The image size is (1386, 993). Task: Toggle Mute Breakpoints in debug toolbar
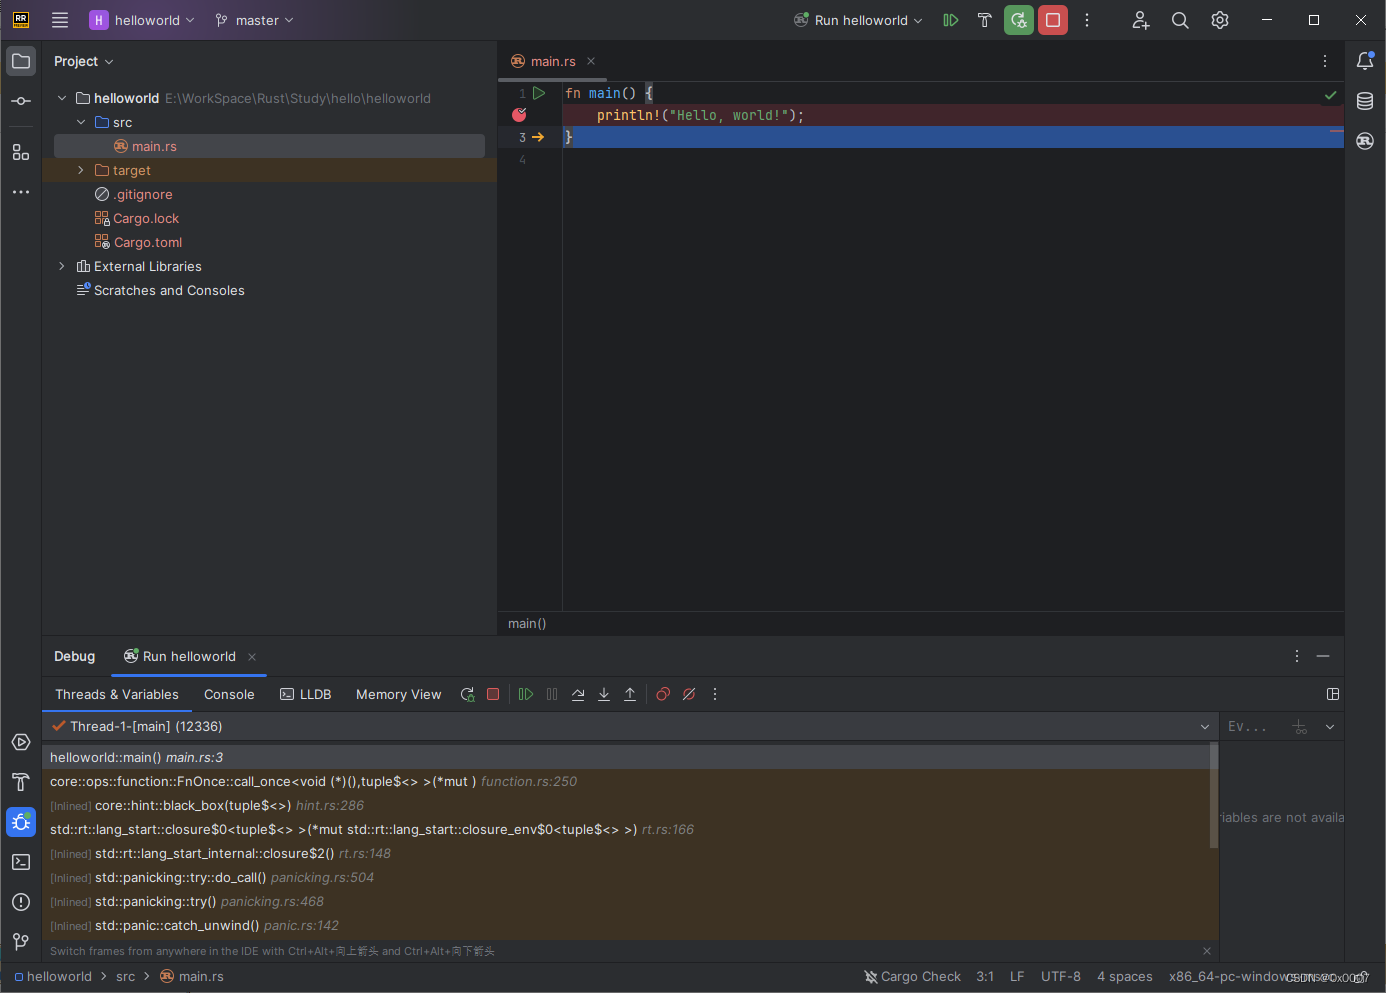(689, 694)
